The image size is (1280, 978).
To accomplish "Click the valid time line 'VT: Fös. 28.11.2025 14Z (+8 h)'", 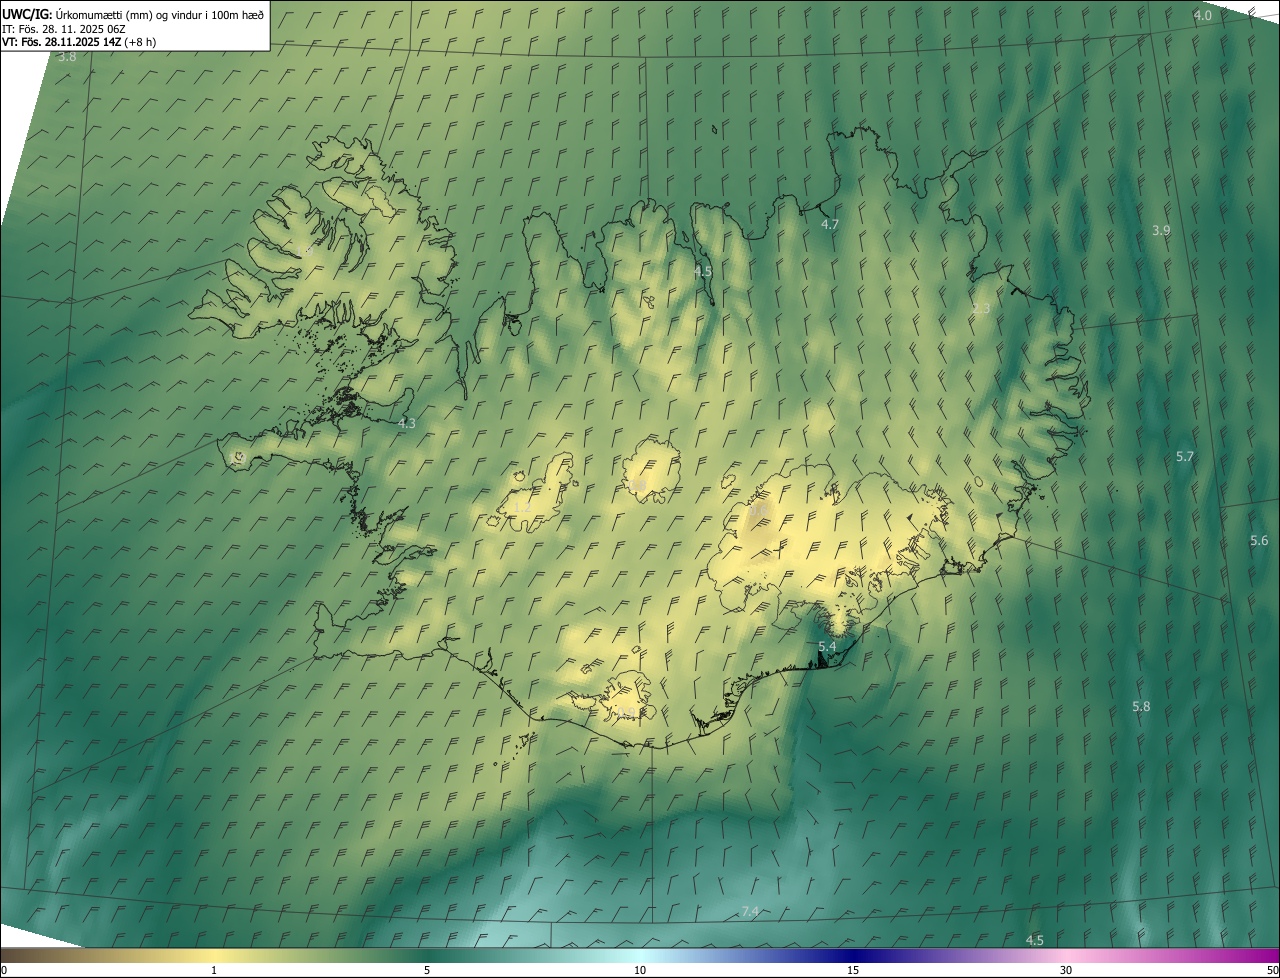I will (78, 42).
